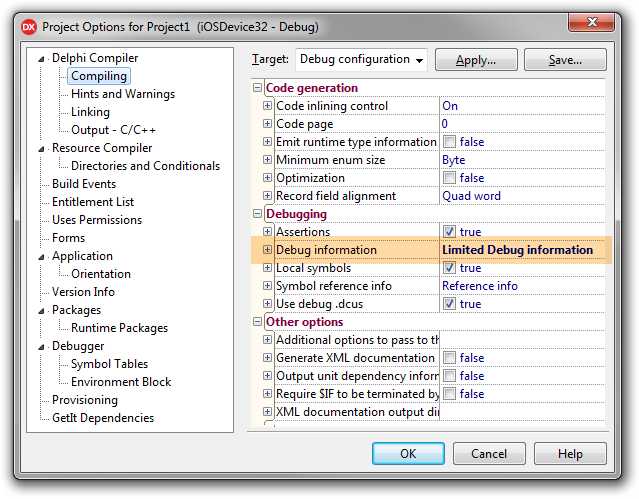Click the Apply... button

(x=476, y=60)
